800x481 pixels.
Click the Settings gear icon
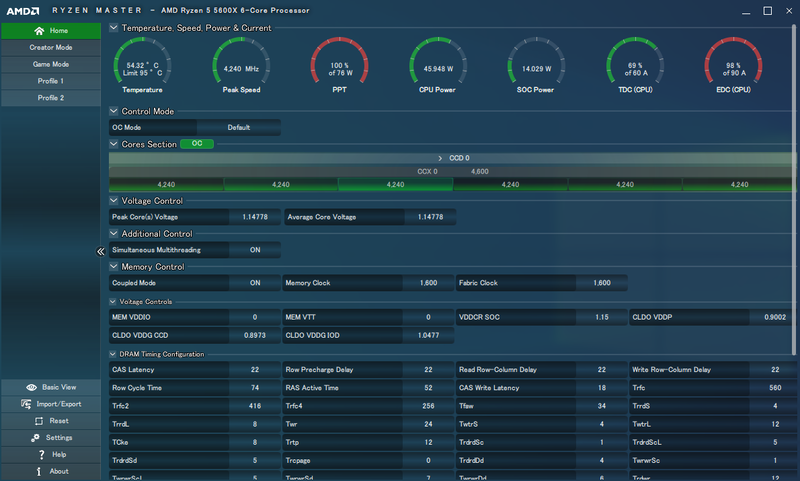(x=35, y=438)
